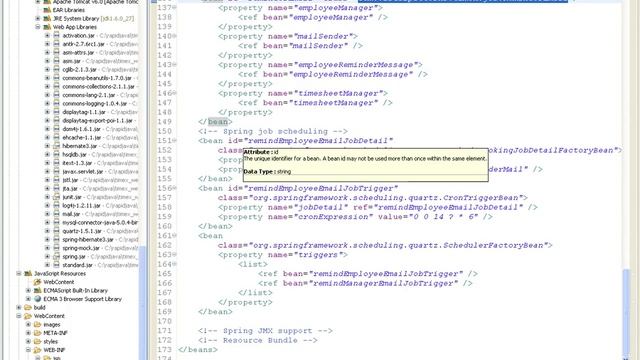Click the ECMA 3 Browser Support globe icon

(38, 299)
